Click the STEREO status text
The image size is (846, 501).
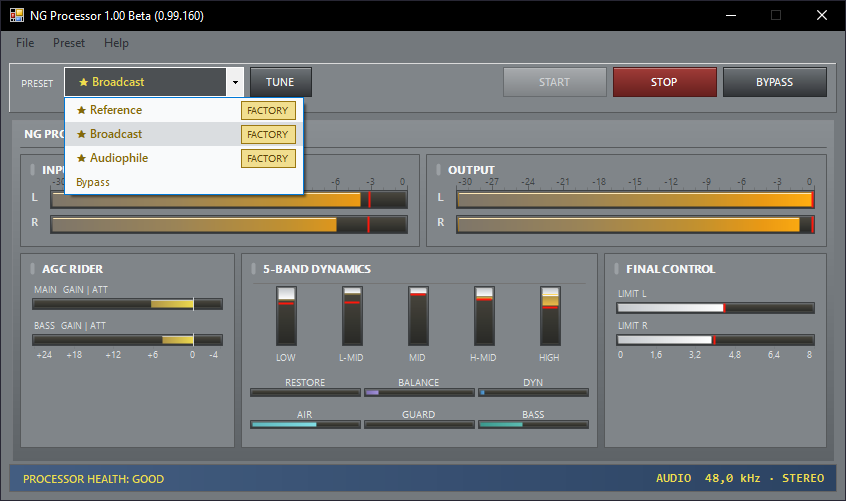pos(803,478)
